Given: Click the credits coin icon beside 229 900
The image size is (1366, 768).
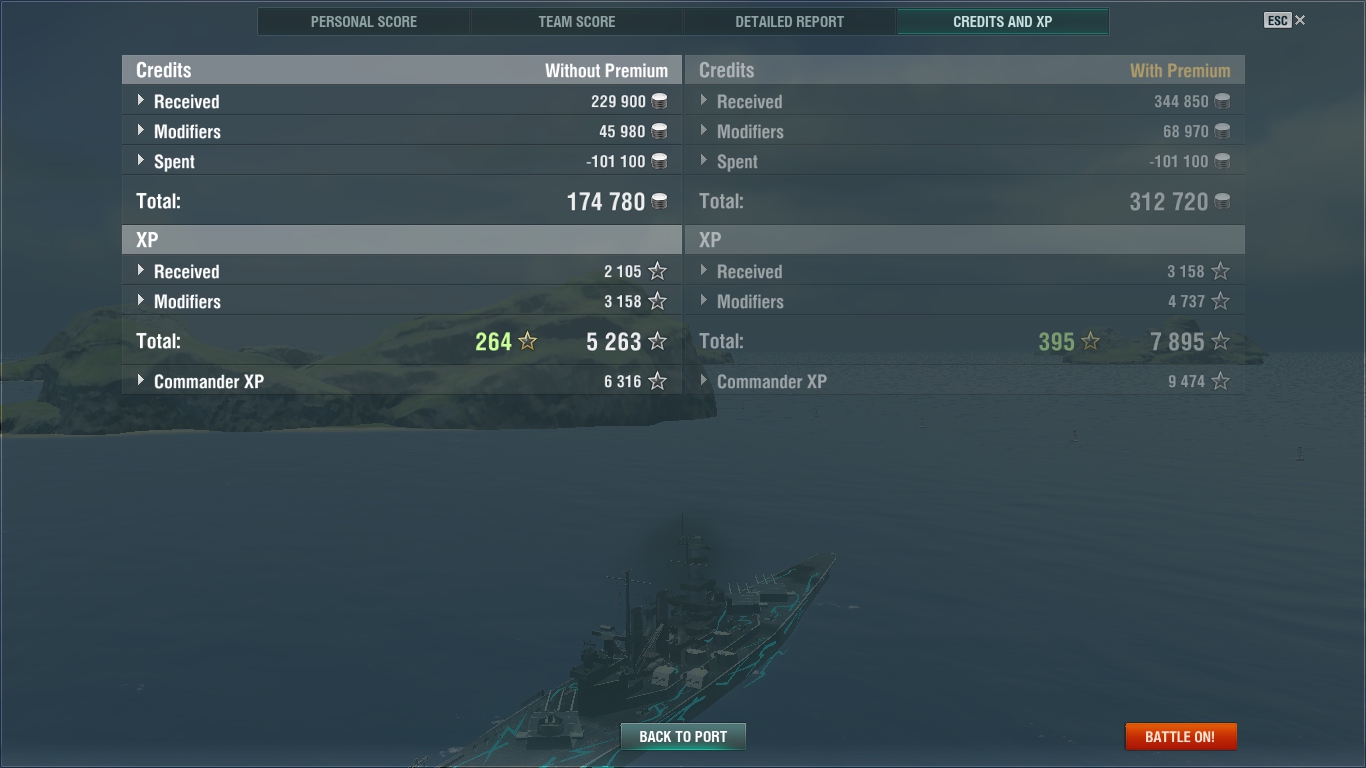Looking at the screenshot, I should pyautogui.click(x=659, y=101).
